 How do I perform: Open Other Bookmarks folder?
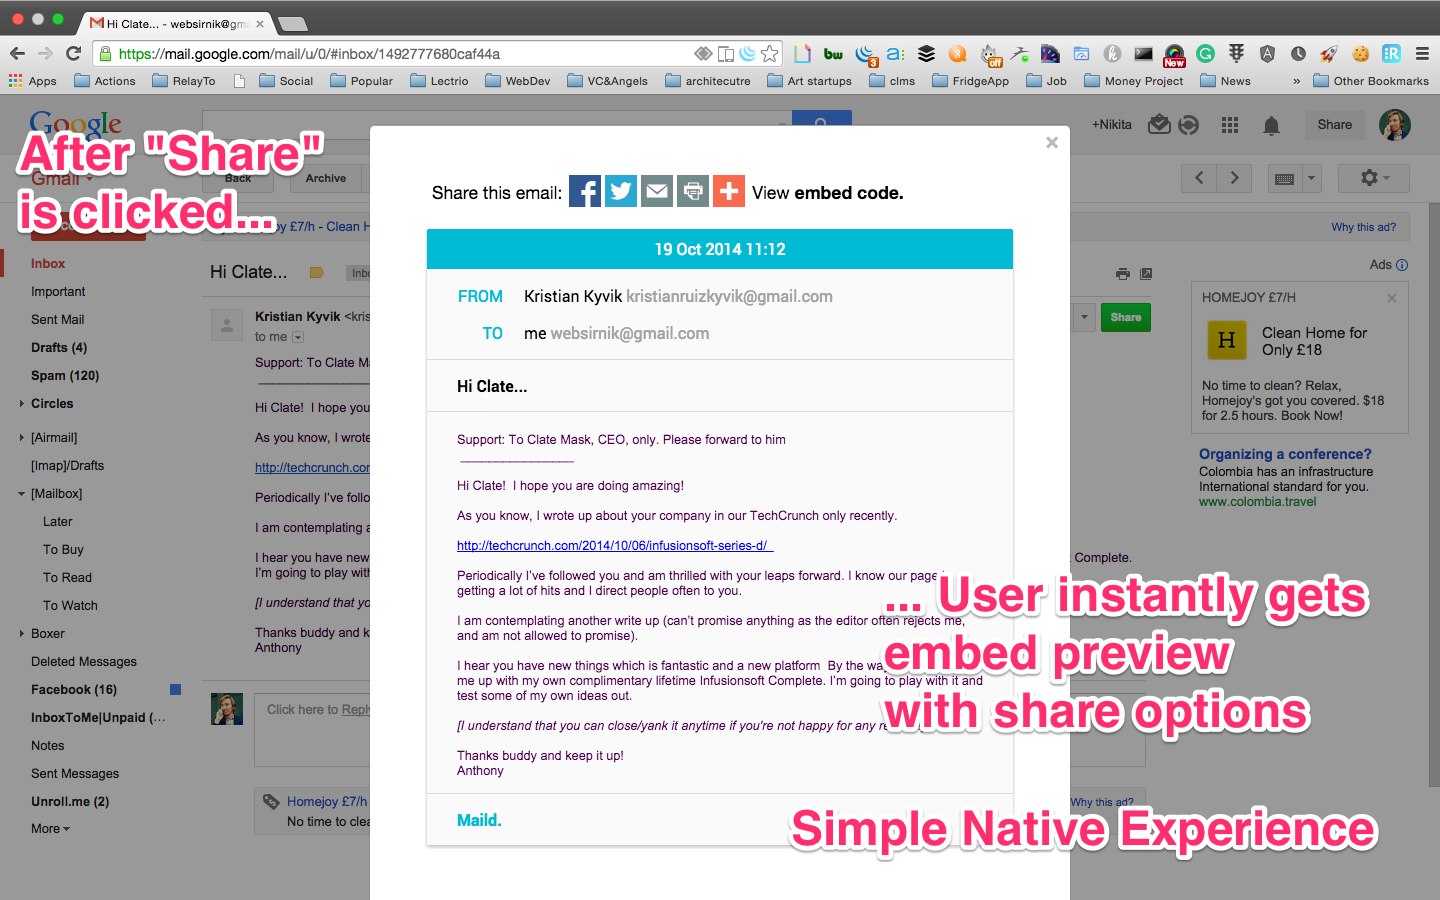1371,81
